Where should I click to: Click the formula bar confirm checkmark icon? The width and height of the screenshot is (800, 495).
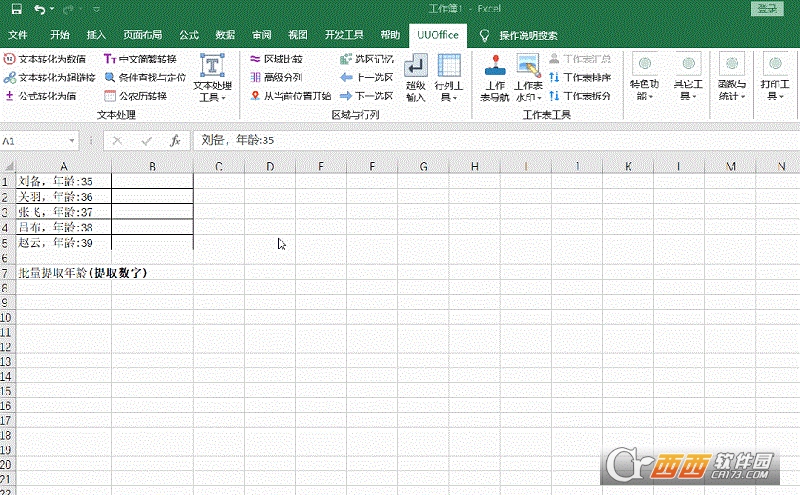tap(146, 140)
